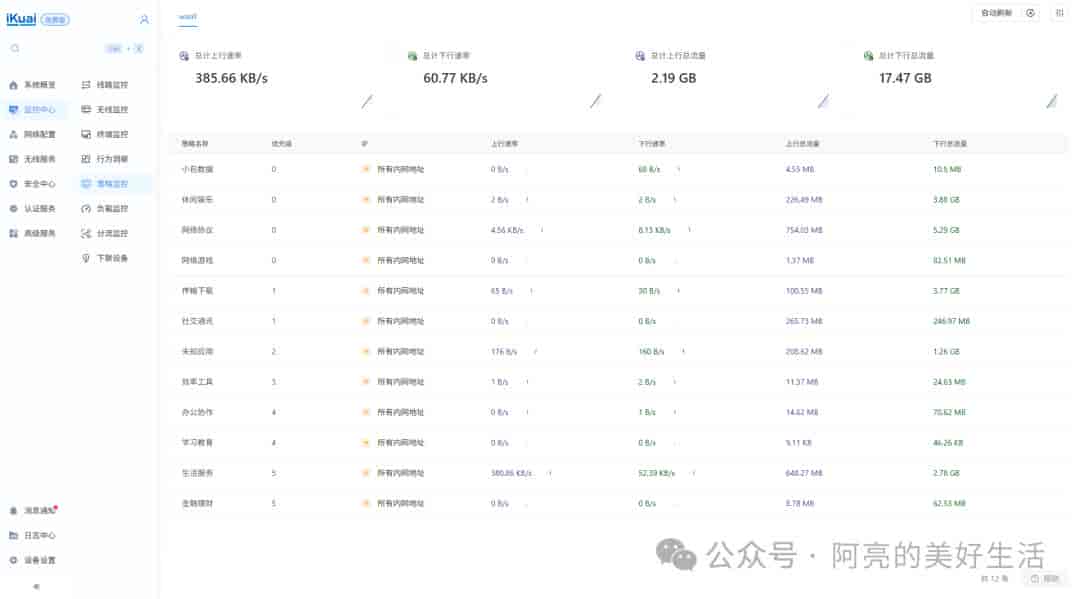This screenshot has height=599, width=1080.
Task: Sort by the 上行速率 column header
Action: [504, 144]
